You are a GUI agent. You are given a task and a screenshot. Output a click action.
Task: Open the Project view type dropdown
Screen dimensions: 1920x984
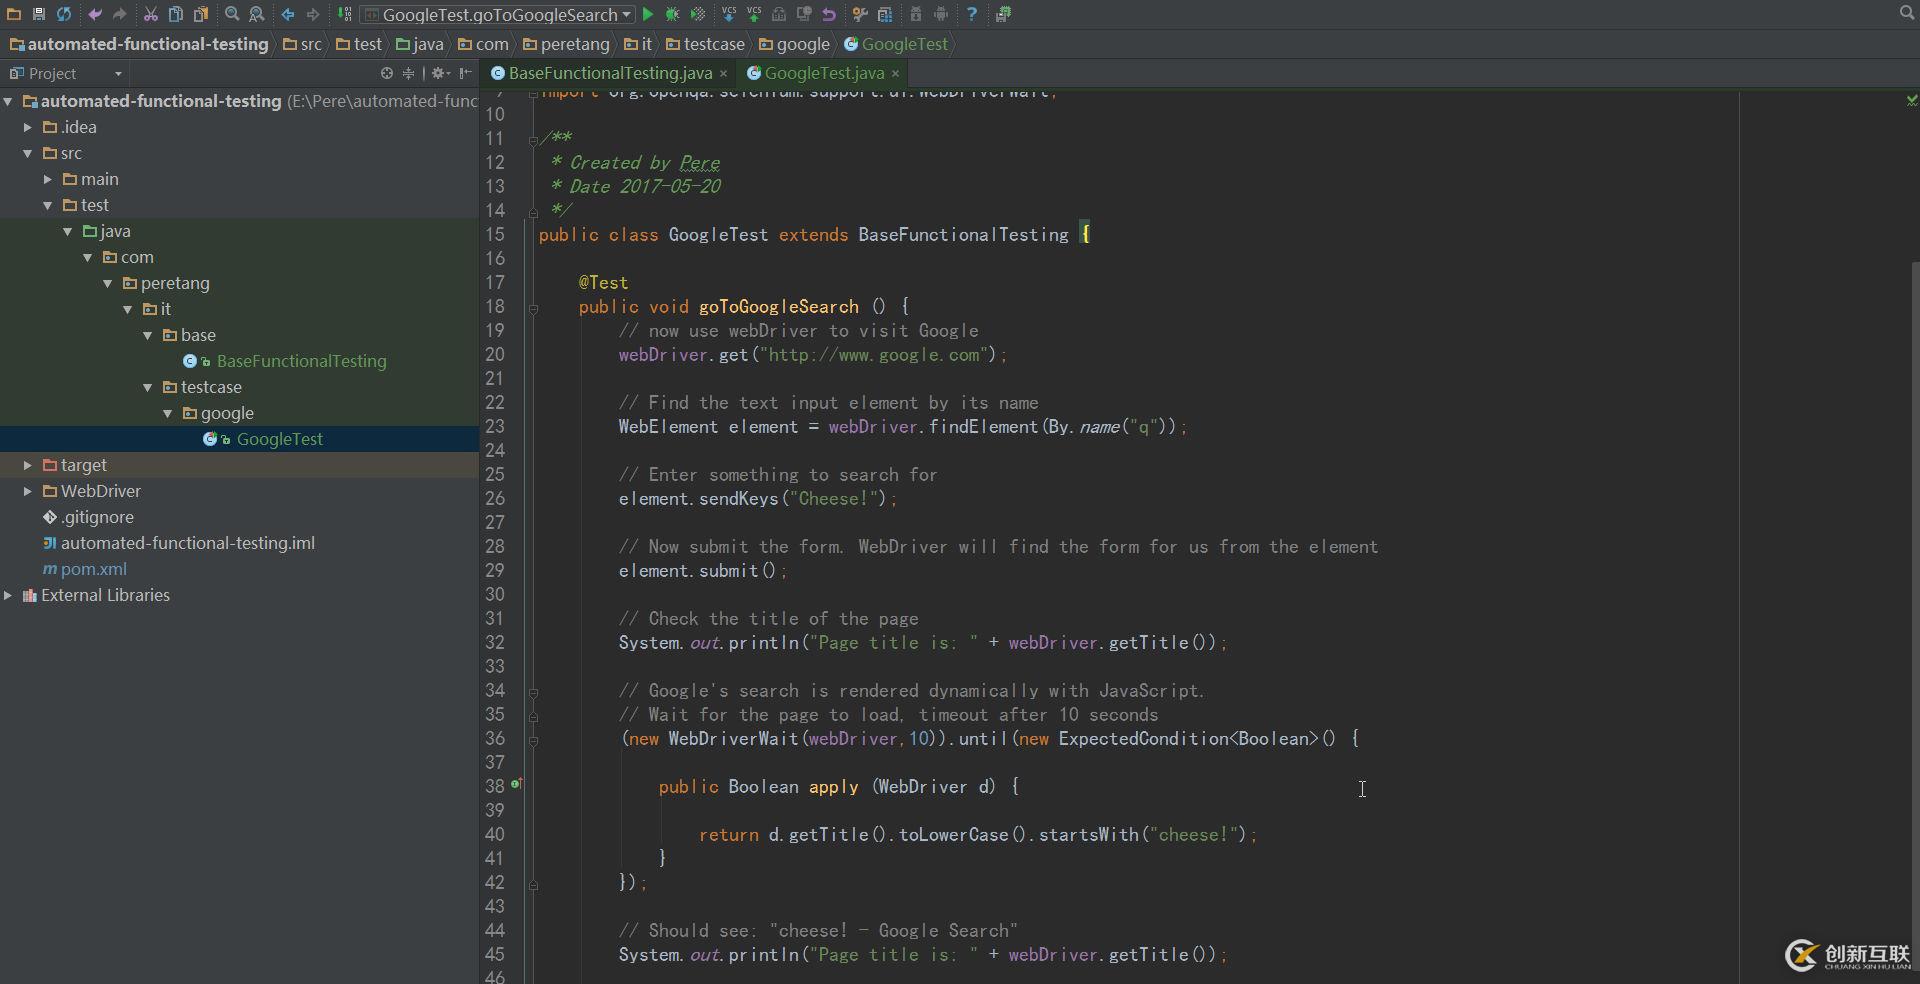pyautogui.click(x=65, y=73)
